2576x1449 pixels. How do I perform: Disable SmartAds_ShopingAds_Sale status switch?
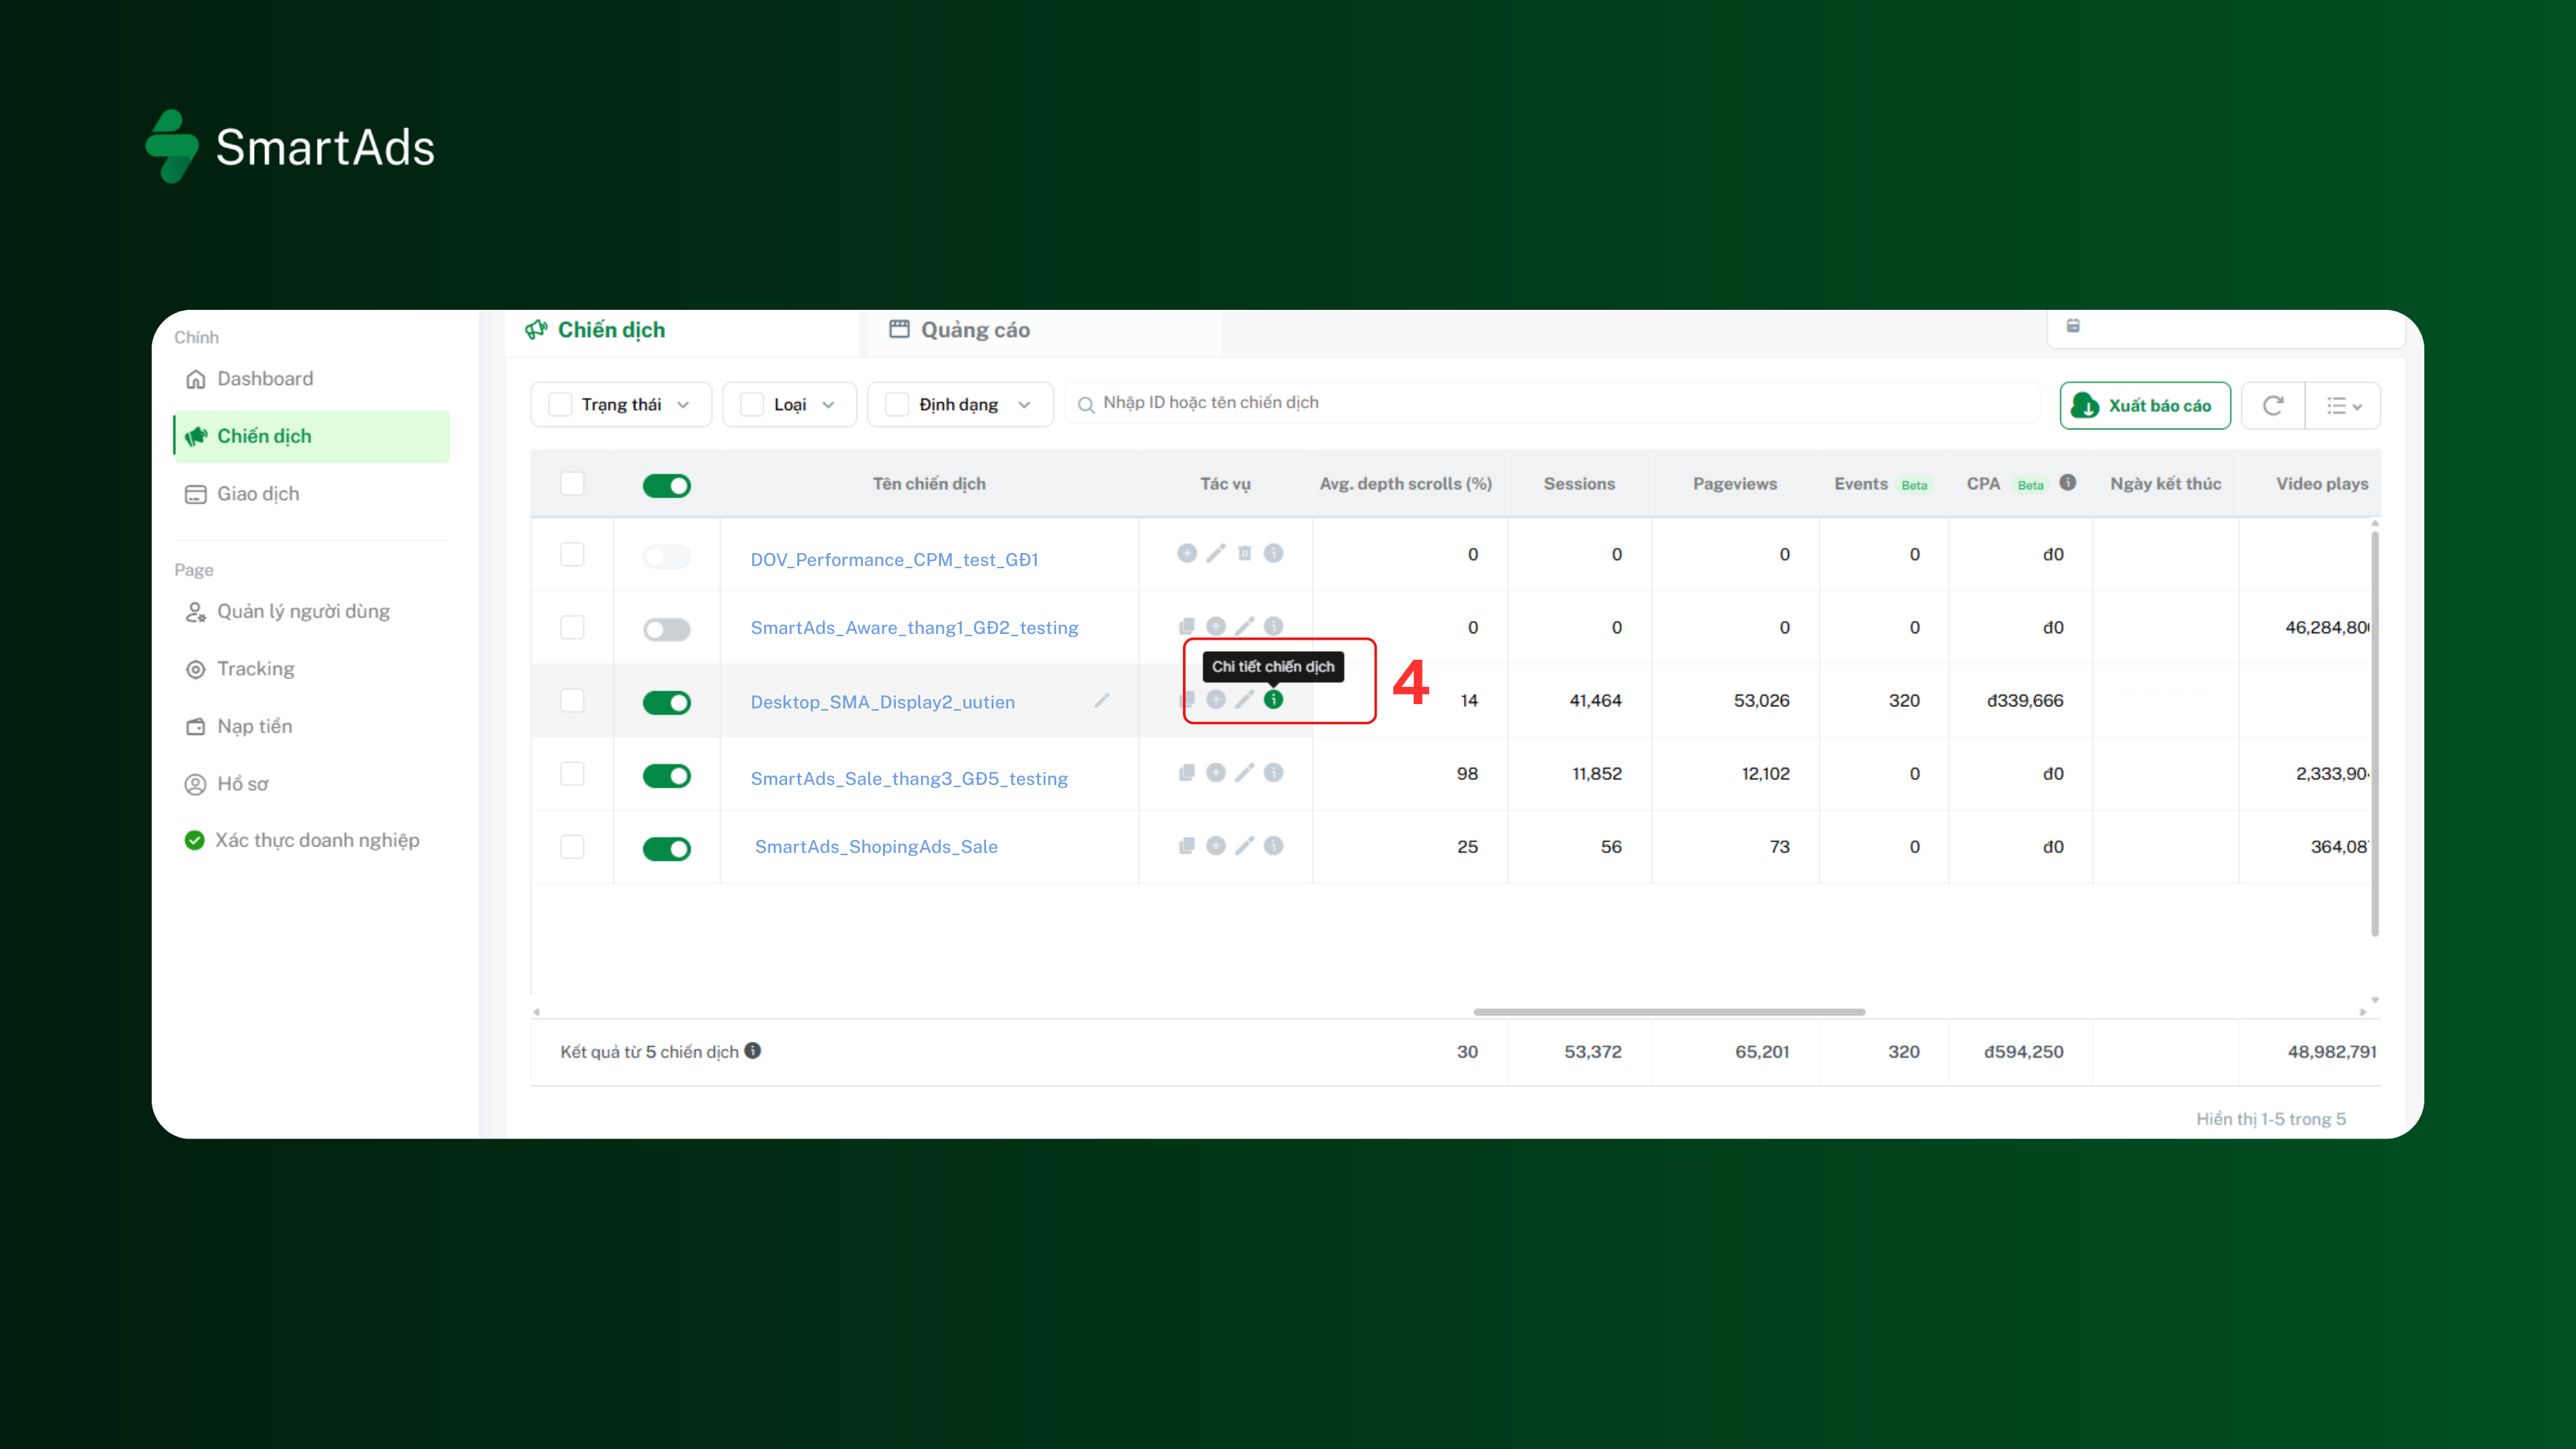667,848
